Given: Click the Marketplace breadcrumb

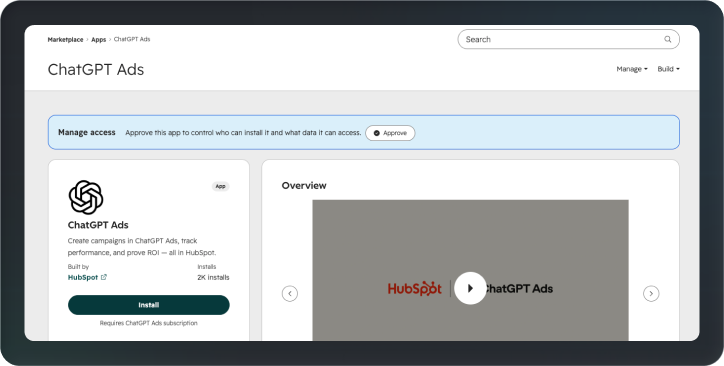Looking at the screenshot, I should click(66, 40).
